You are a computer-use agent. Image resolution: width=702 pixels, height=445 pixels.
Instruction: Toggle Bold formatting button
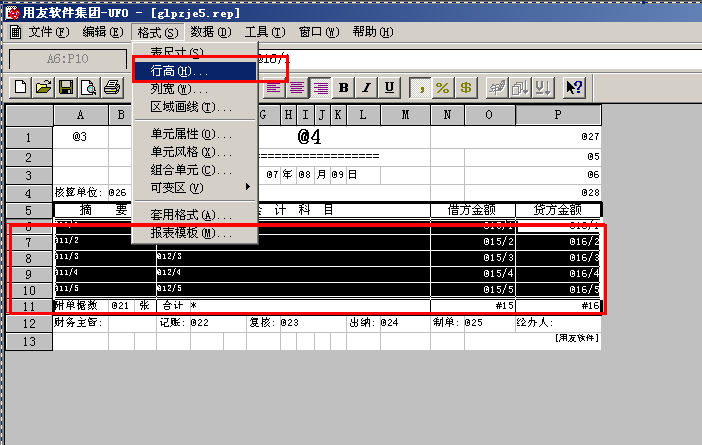coord(344,88)
